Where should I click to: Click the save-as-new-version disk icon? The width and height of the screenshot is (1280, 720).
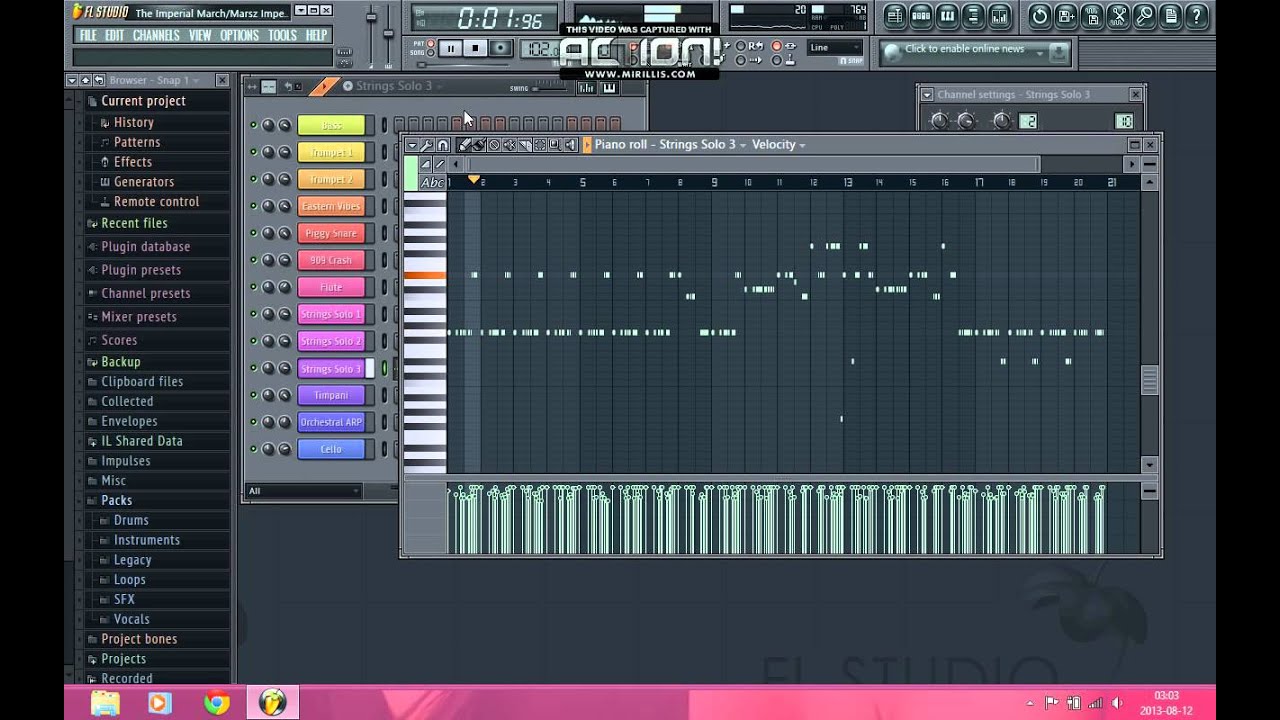pos(1066,16)
